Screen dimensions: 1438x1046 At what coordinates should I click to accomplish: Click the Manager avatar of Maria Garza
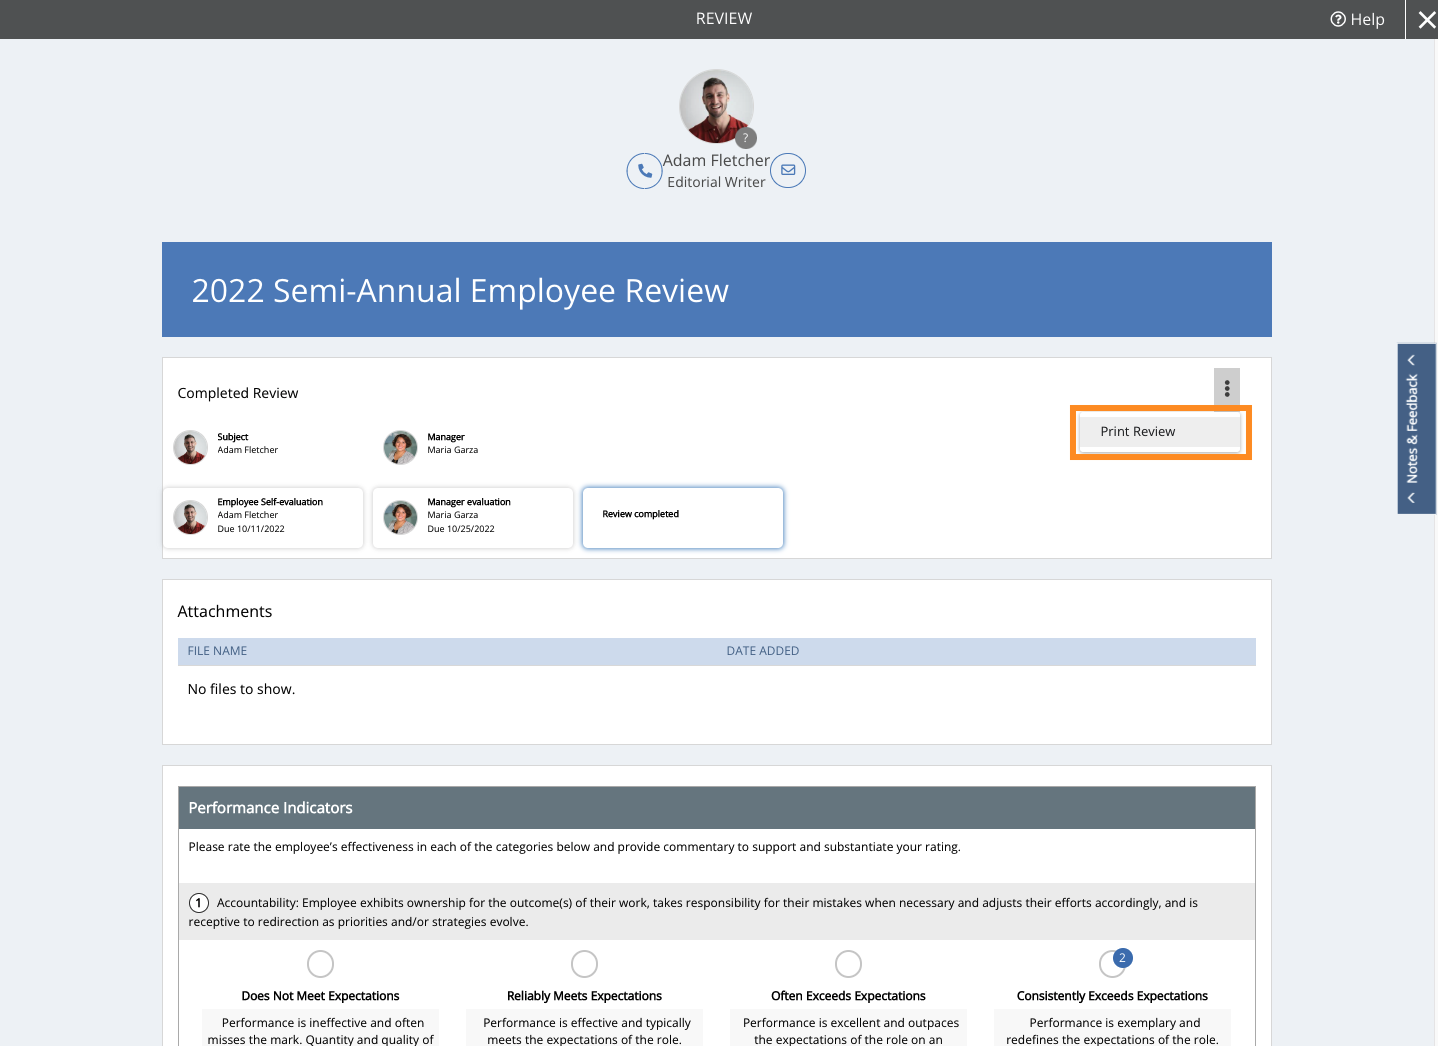click(x=401, y=447)
